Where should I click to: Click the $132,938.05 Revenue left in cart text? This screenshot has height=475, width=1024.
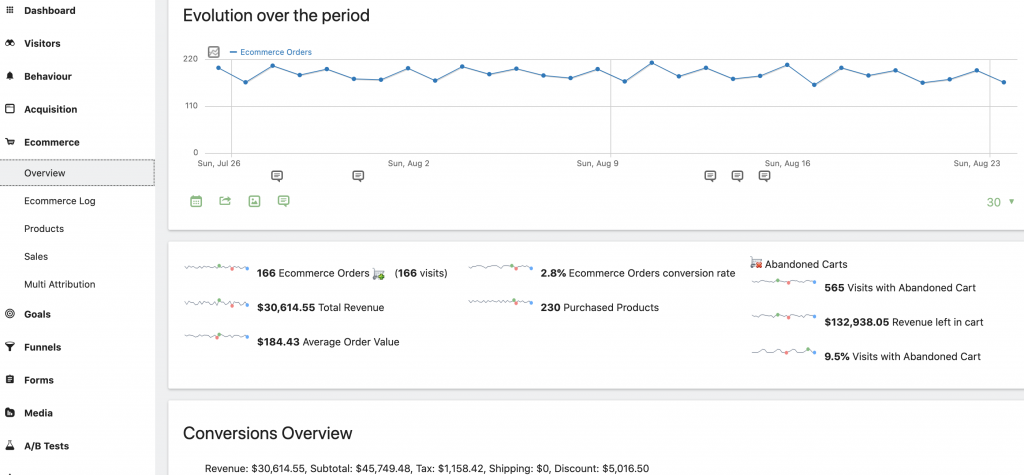pyautogui.click(x=904, y=322)
